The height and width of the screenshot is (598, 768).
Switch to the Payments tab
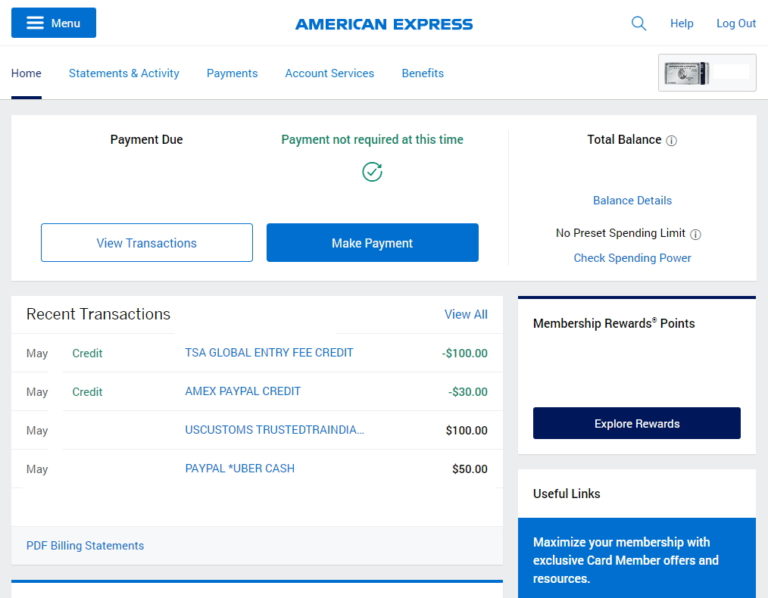[232, 73]
